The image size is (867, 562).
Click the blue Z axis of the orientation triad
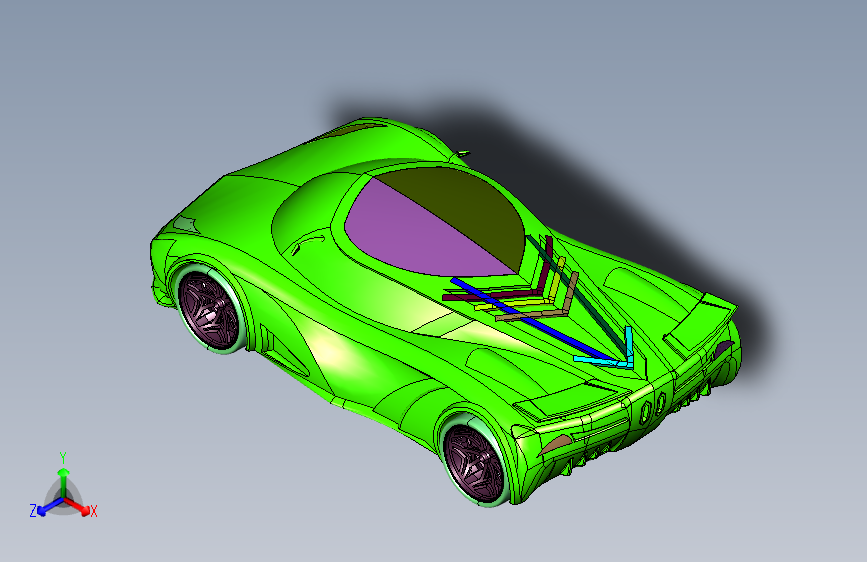(50, 506)
